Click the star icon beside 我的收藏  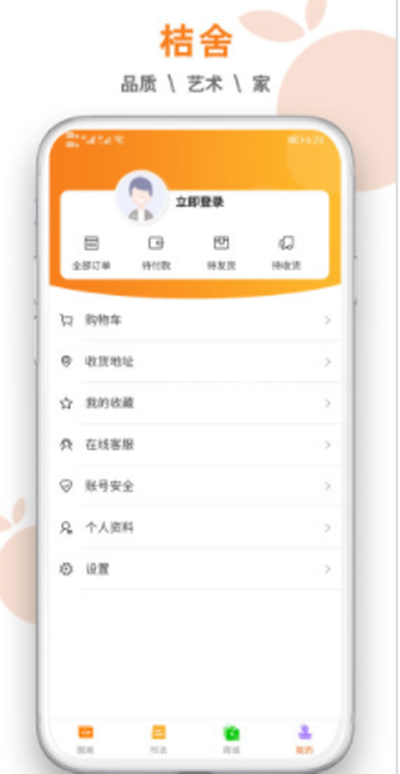point(66,403)
